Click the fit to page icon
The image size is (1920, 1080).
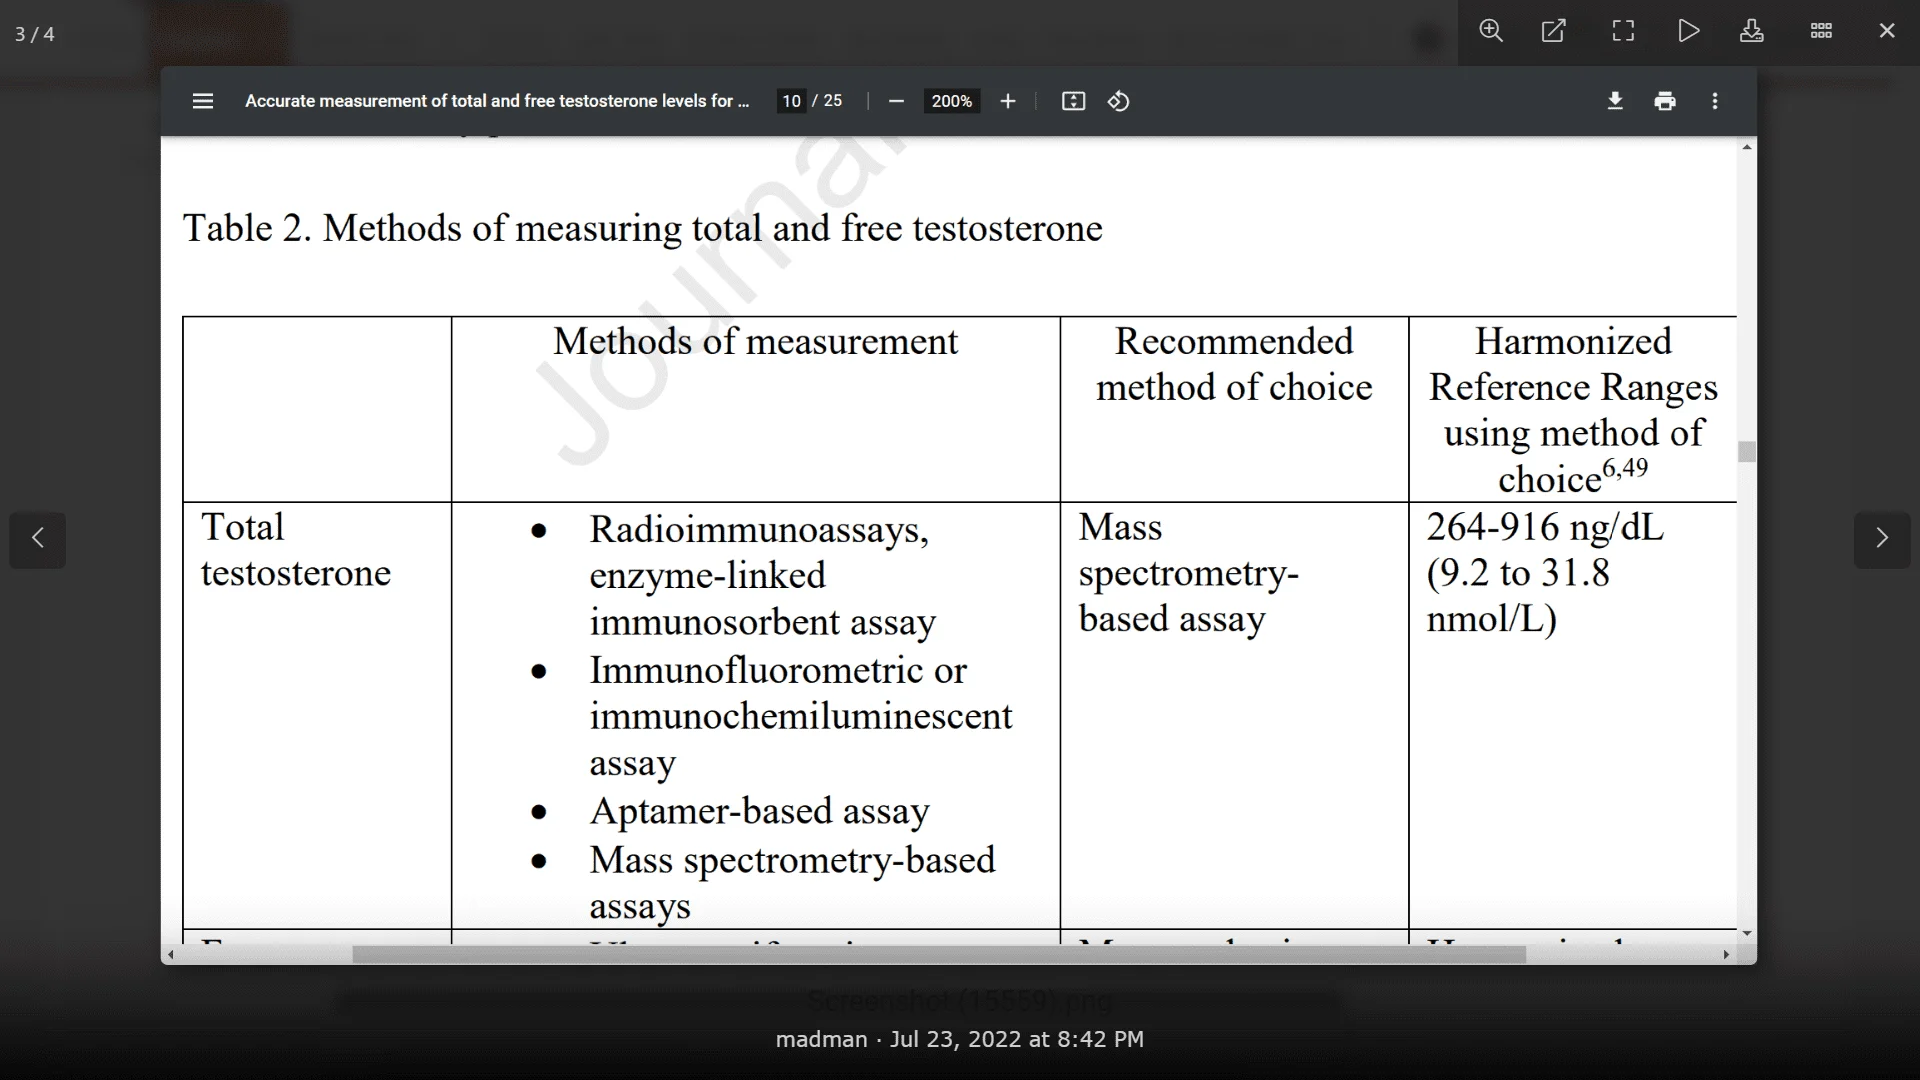click(x=1073, y=101)
